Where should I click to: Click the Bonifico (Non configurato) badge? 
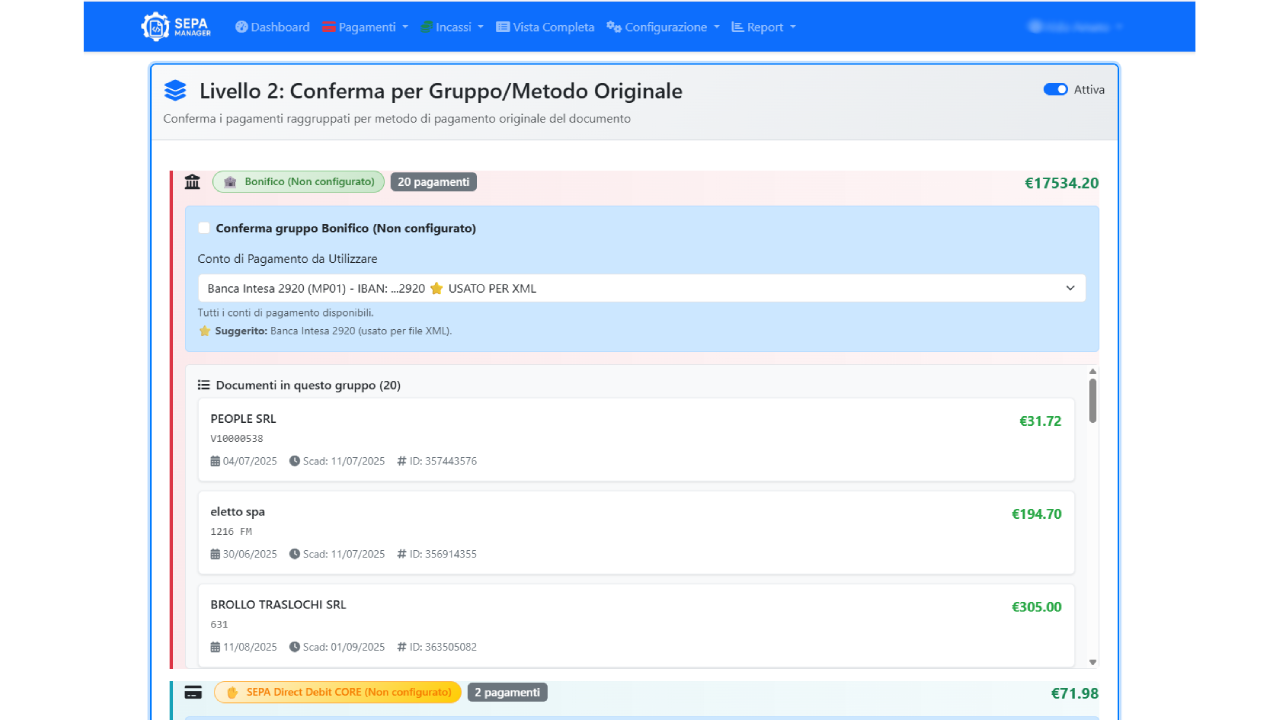(298, 182)
